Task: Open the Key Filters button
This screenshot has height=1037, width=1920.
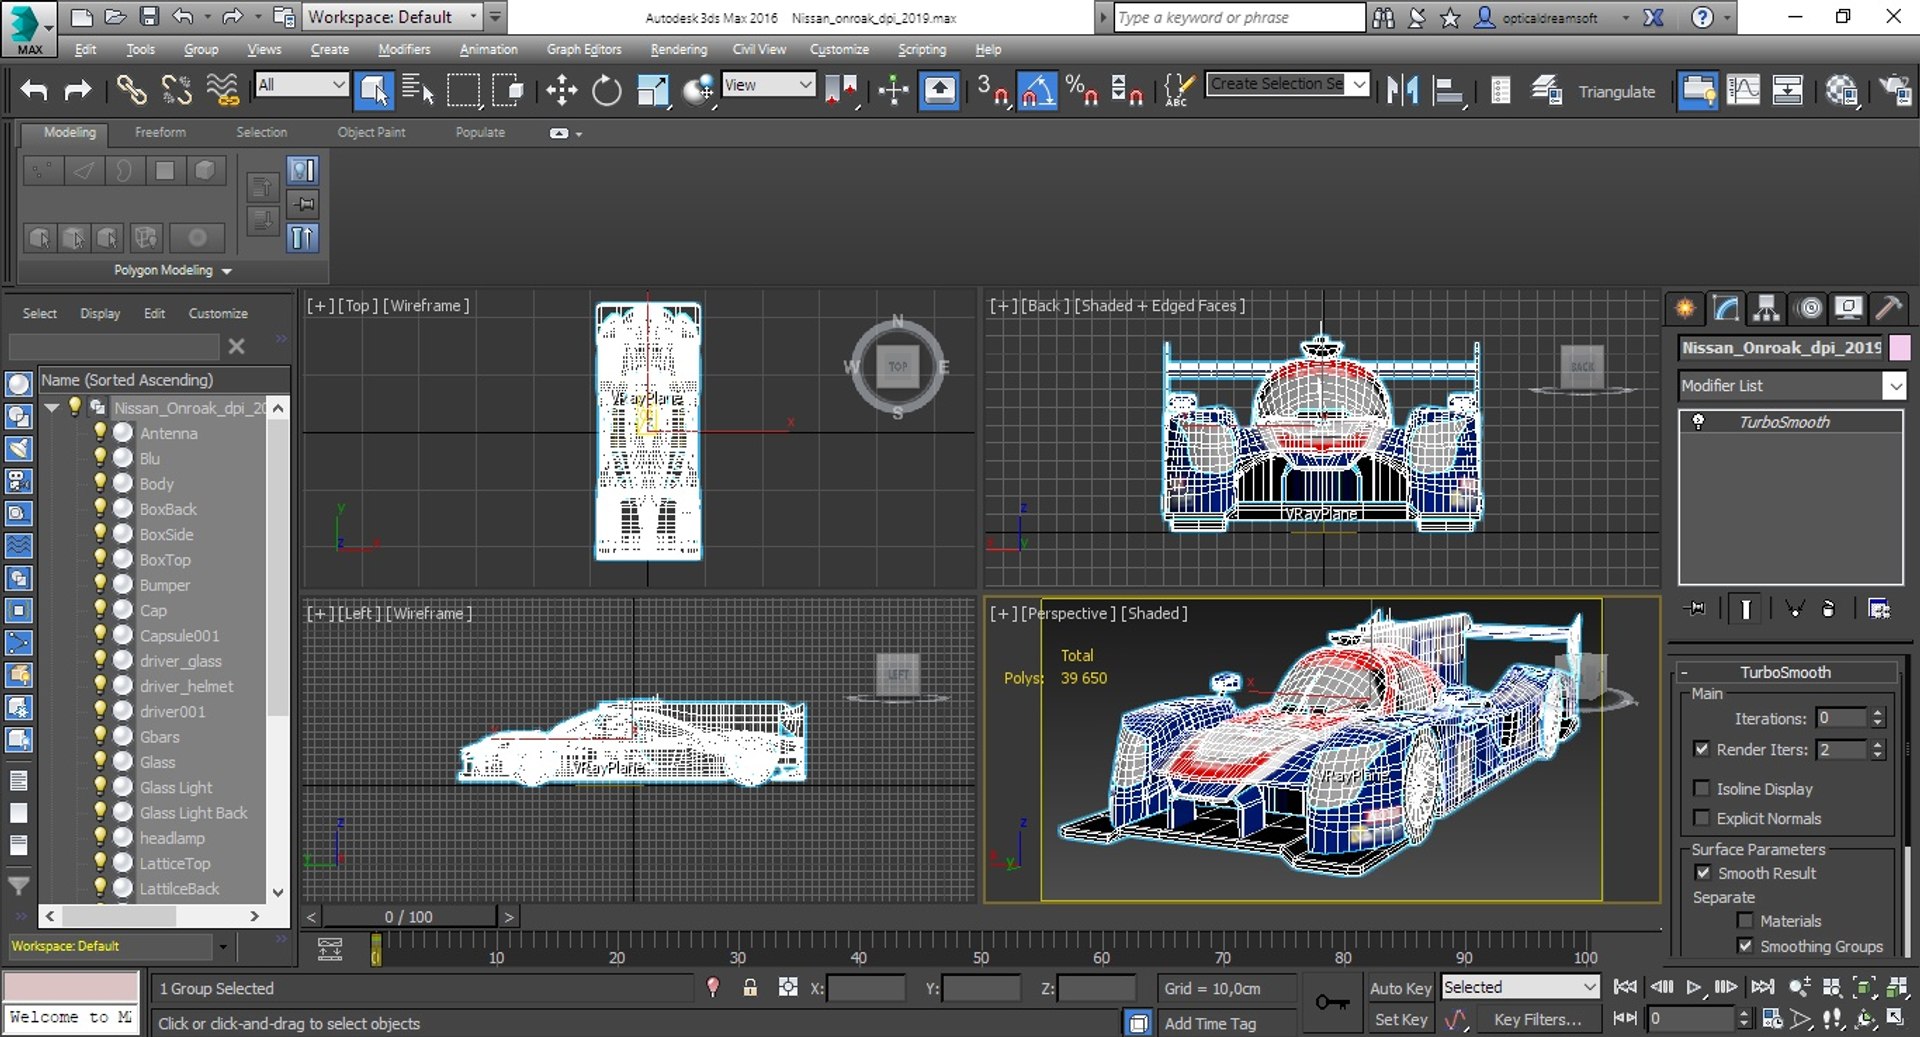Action: point(1537,1019)
